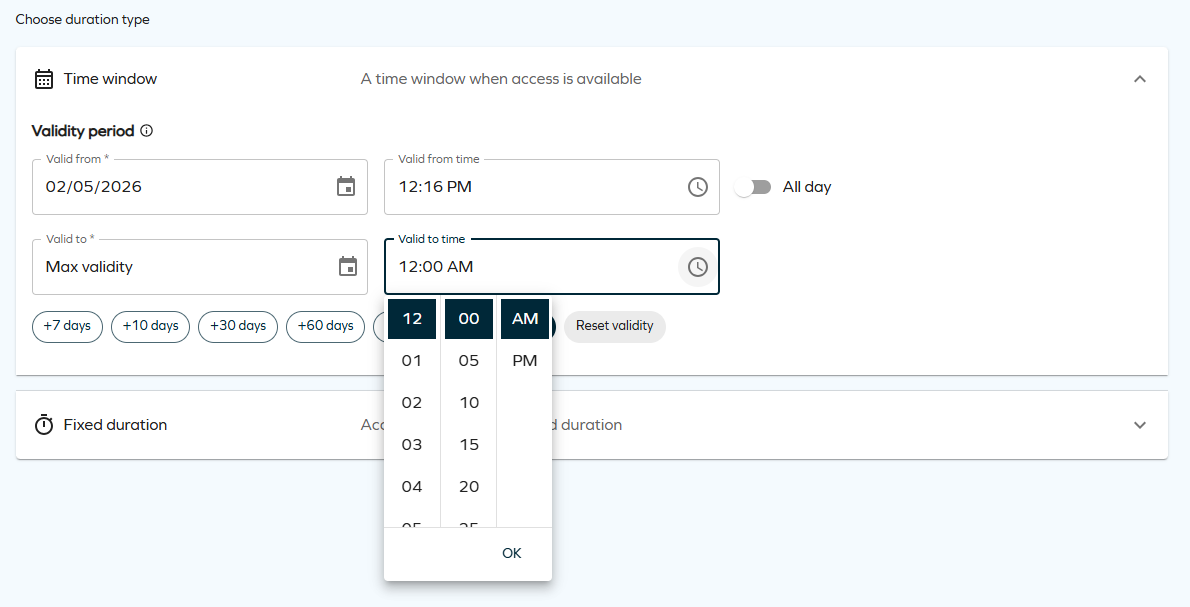Viewport: 1190px width, 607px height.
Task: Click the Valid to field showing Max validity
Action: (x=180, y=266)
